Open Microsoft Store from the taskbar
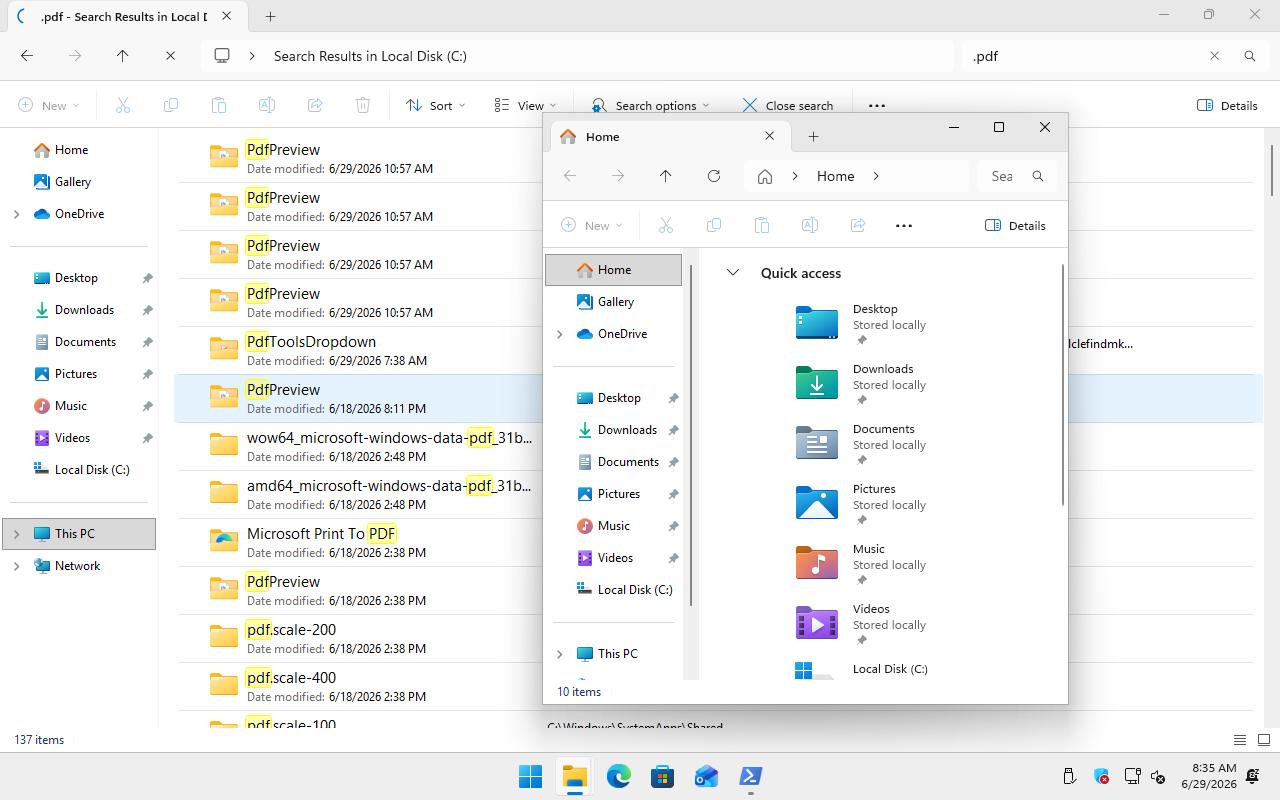The height and width of the screenshot is (800, 1280). 662,776
